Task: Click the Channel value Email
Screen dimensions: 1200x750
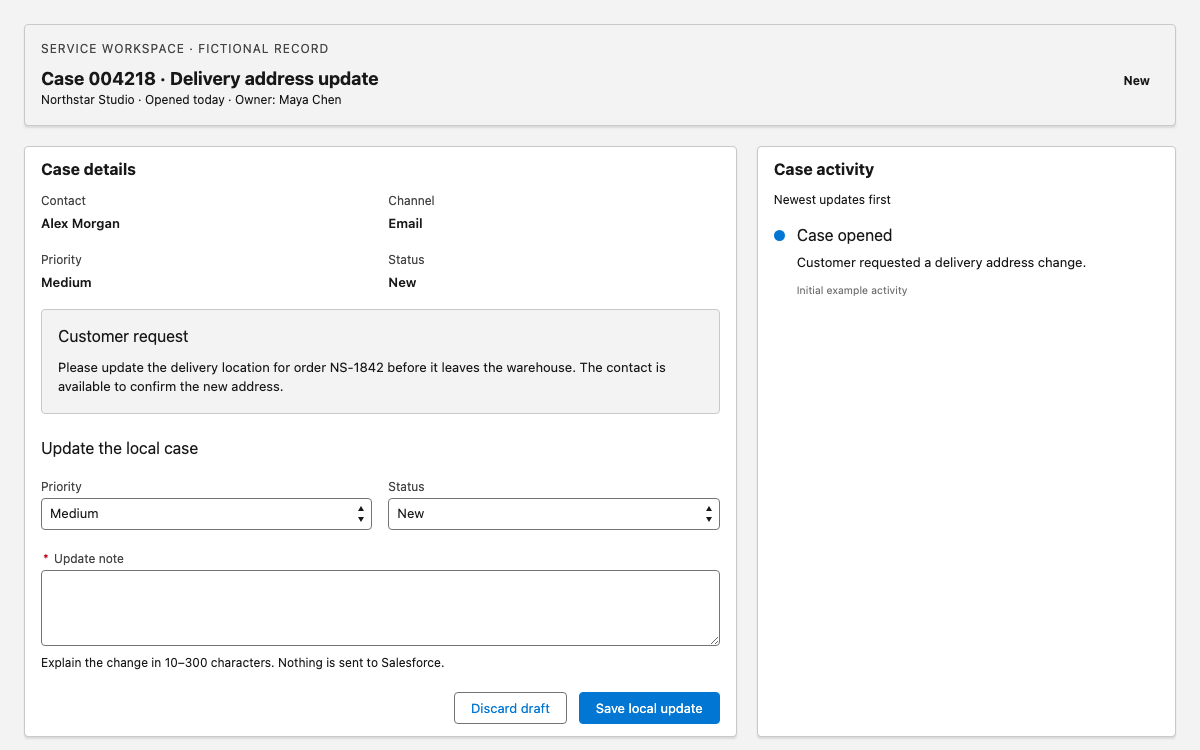Action: pos(405,224)
